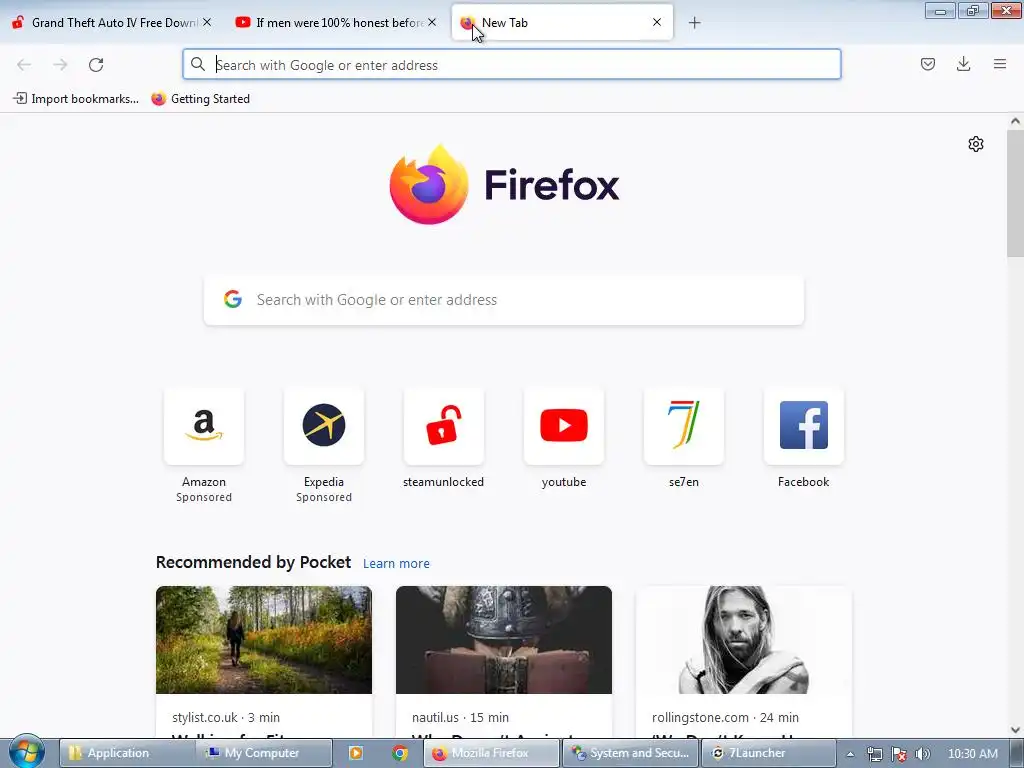Viewport: 1024px width, 768px height.
Task: Click the Learn more Pocket link
Action: point(396,564)
